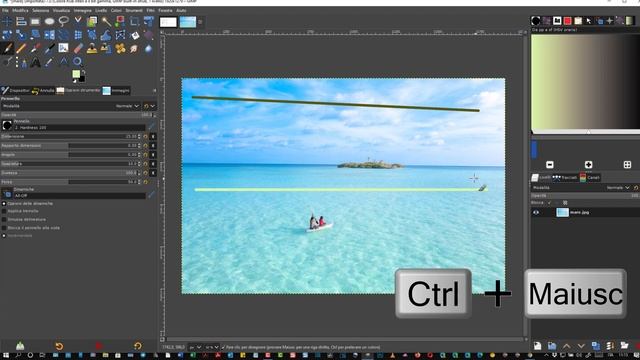
Task: Open the File menu
Action: (5, 10)
